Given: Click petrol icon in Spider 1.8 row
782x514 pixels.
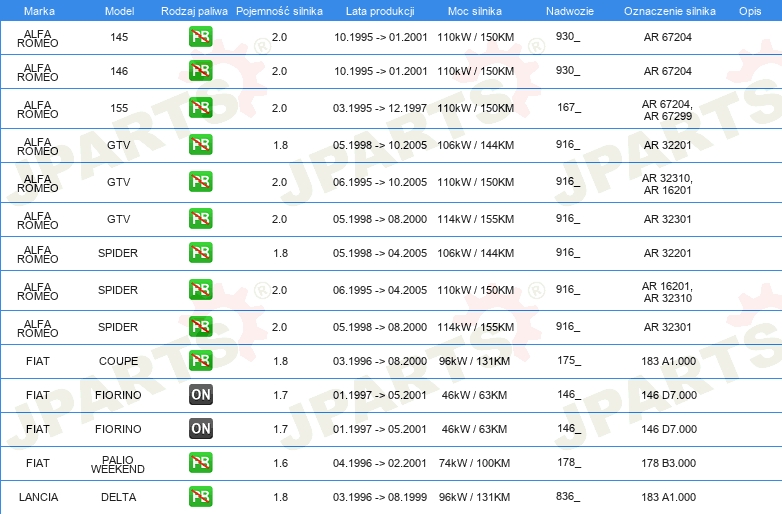Looking at the screenshot, I should 201,252.
